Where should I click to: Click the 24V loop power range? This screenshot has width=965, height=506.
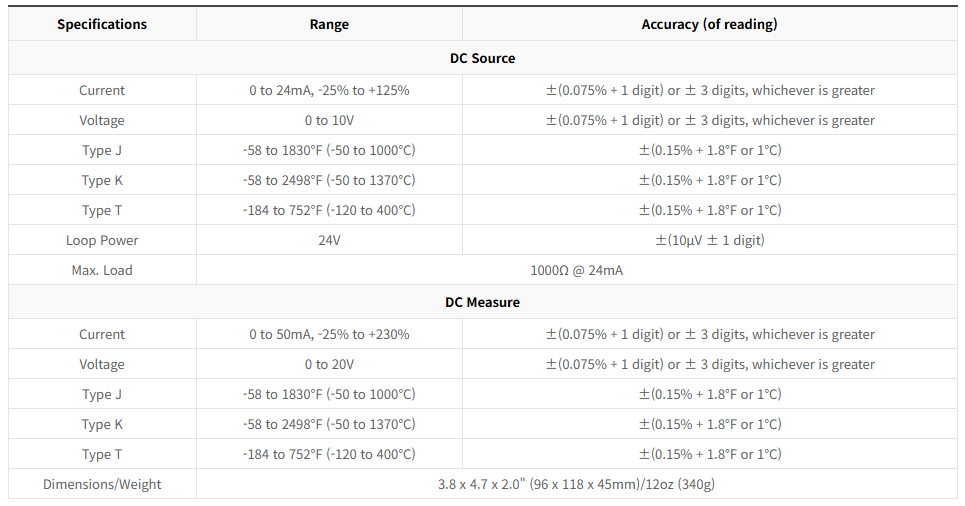coord(329,240)
